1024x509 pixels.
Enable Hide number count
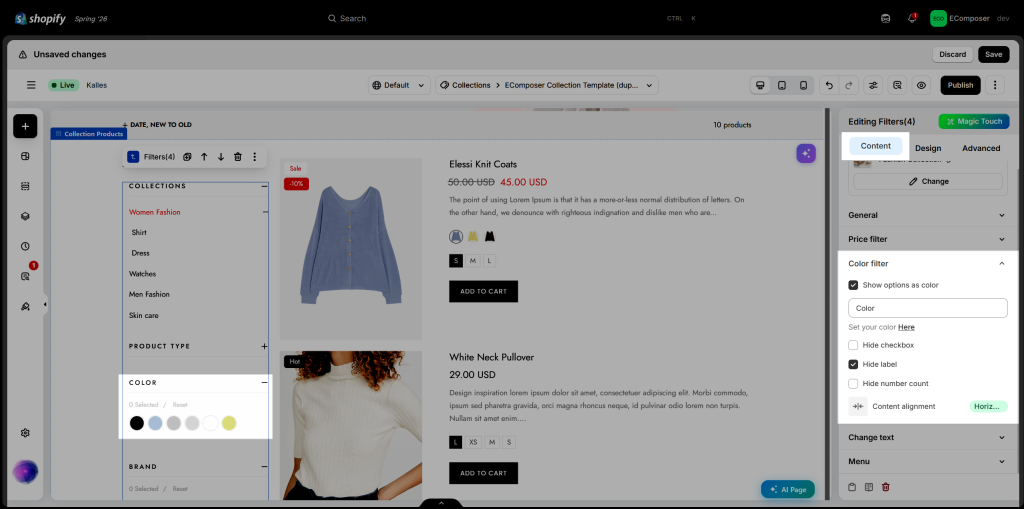click(853, 384)
